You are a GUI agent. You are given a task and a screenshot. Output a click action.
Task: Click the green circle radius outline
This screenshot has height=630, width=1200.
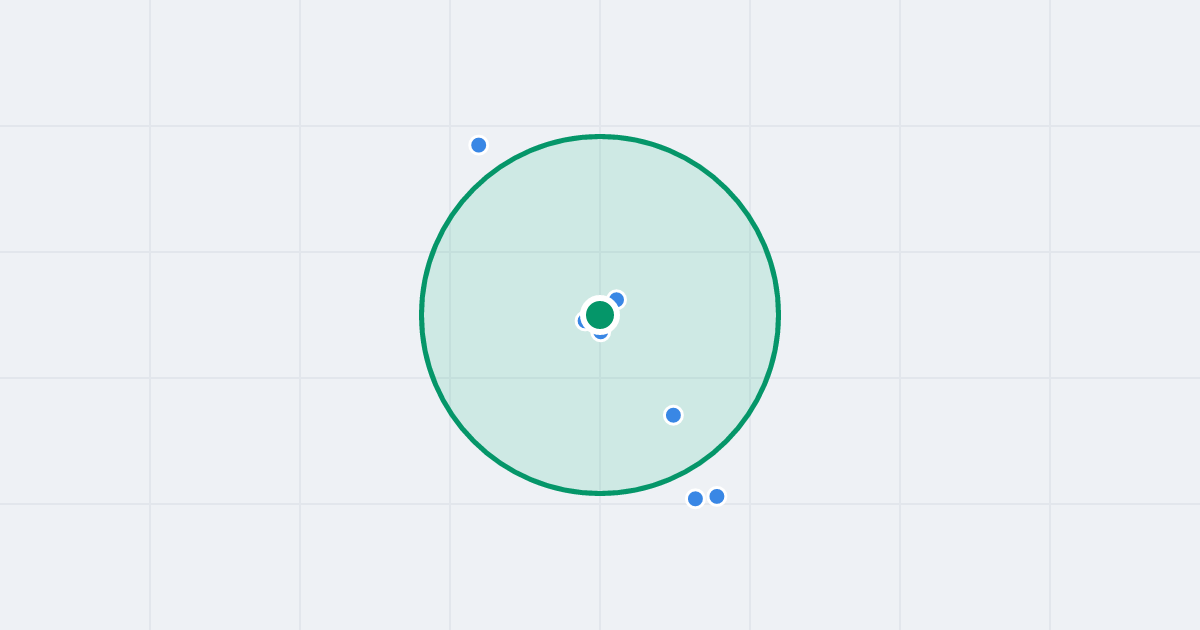[421, 315]
